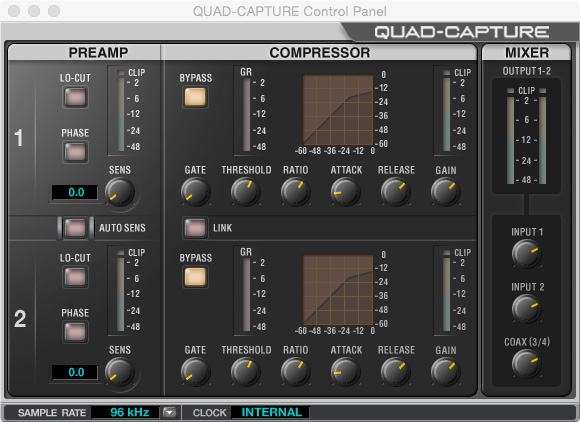Click the MIXER section header

tap(527, 53)
